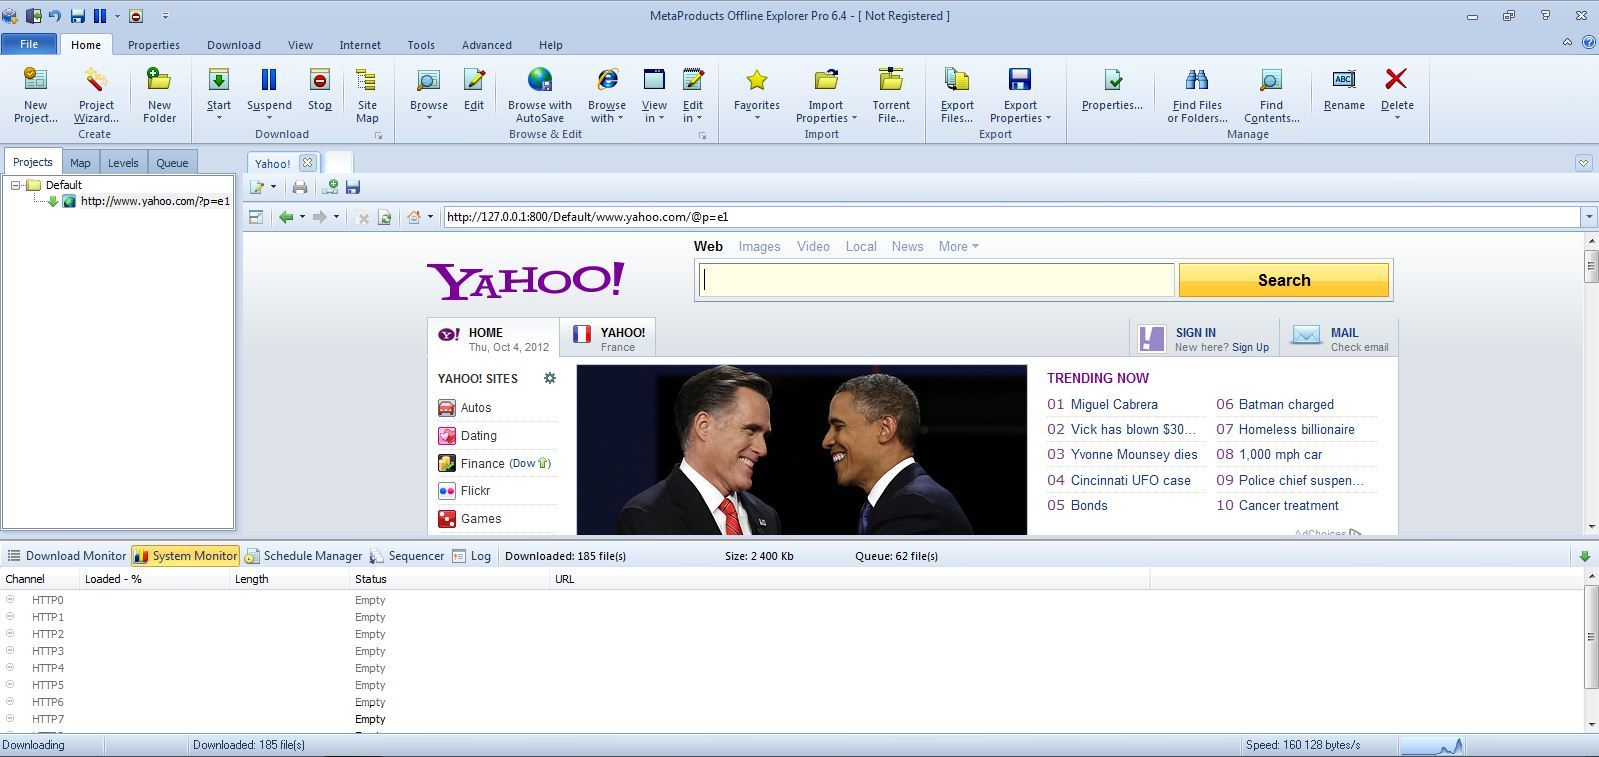Click the quick access Save icon

(x=77, y=16)
